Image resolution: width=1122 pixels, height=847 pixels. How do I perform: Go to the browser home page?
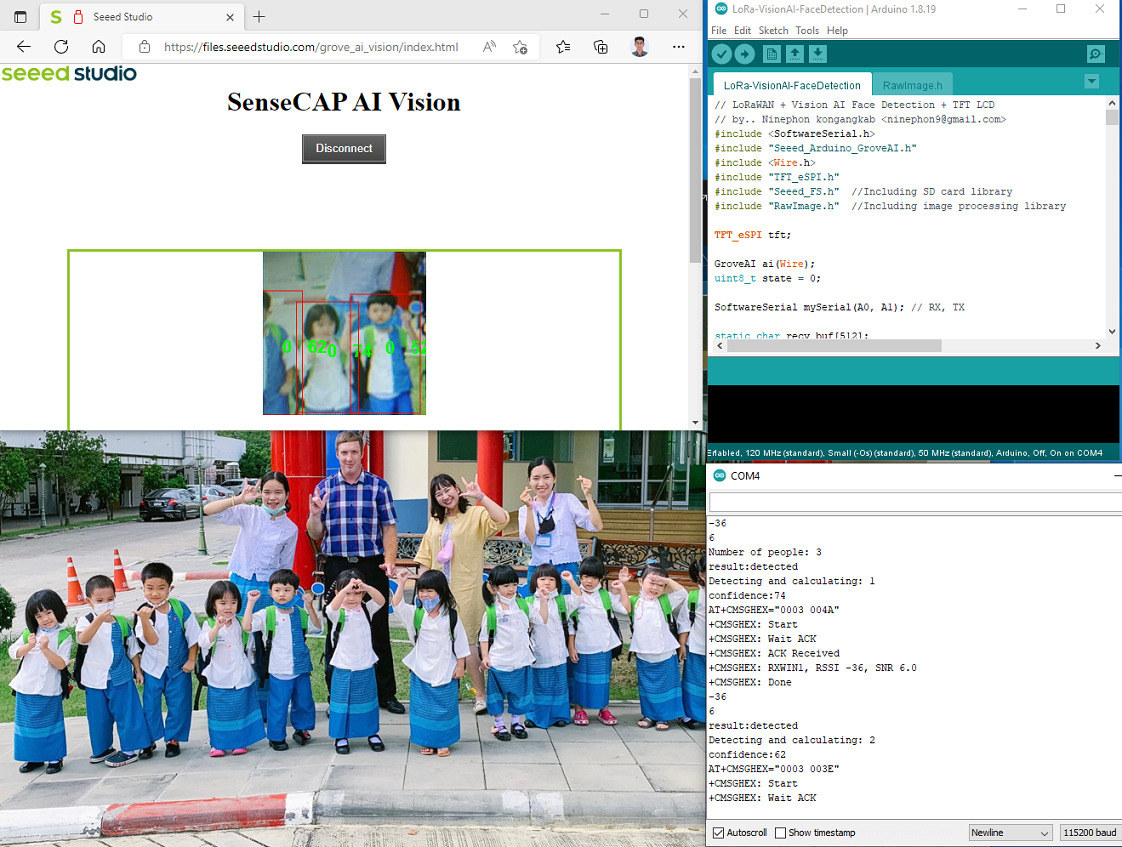99,47
